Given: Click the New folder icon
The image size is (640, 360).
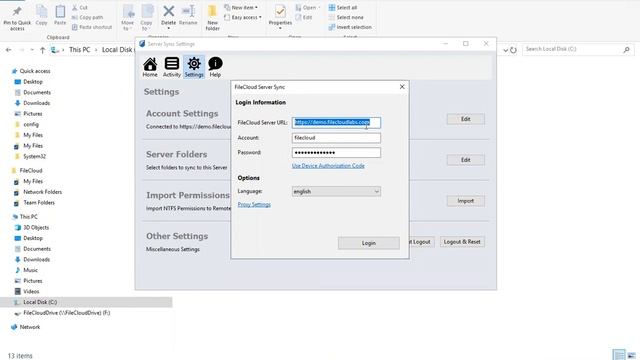Looking at the screenshot, I should pyautogui.click(x=213, y=18).
